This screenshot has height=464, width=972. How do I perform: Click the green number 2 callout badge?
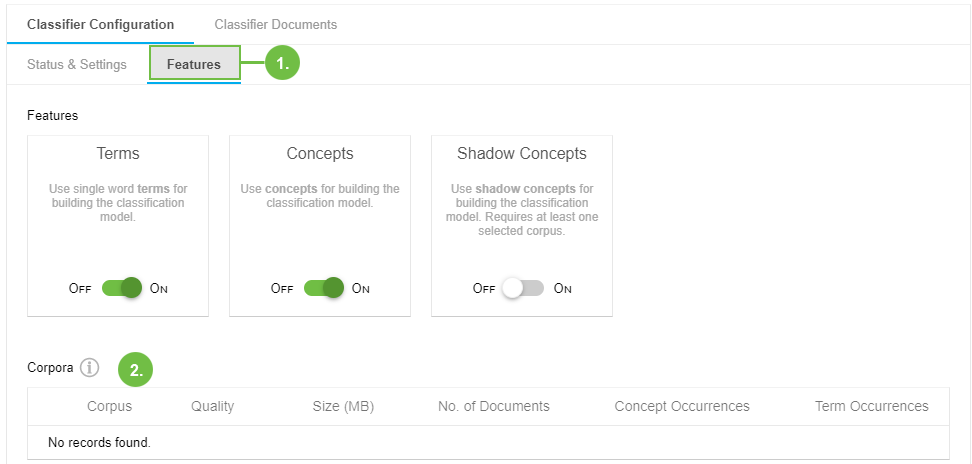click(x=136, y=369)
